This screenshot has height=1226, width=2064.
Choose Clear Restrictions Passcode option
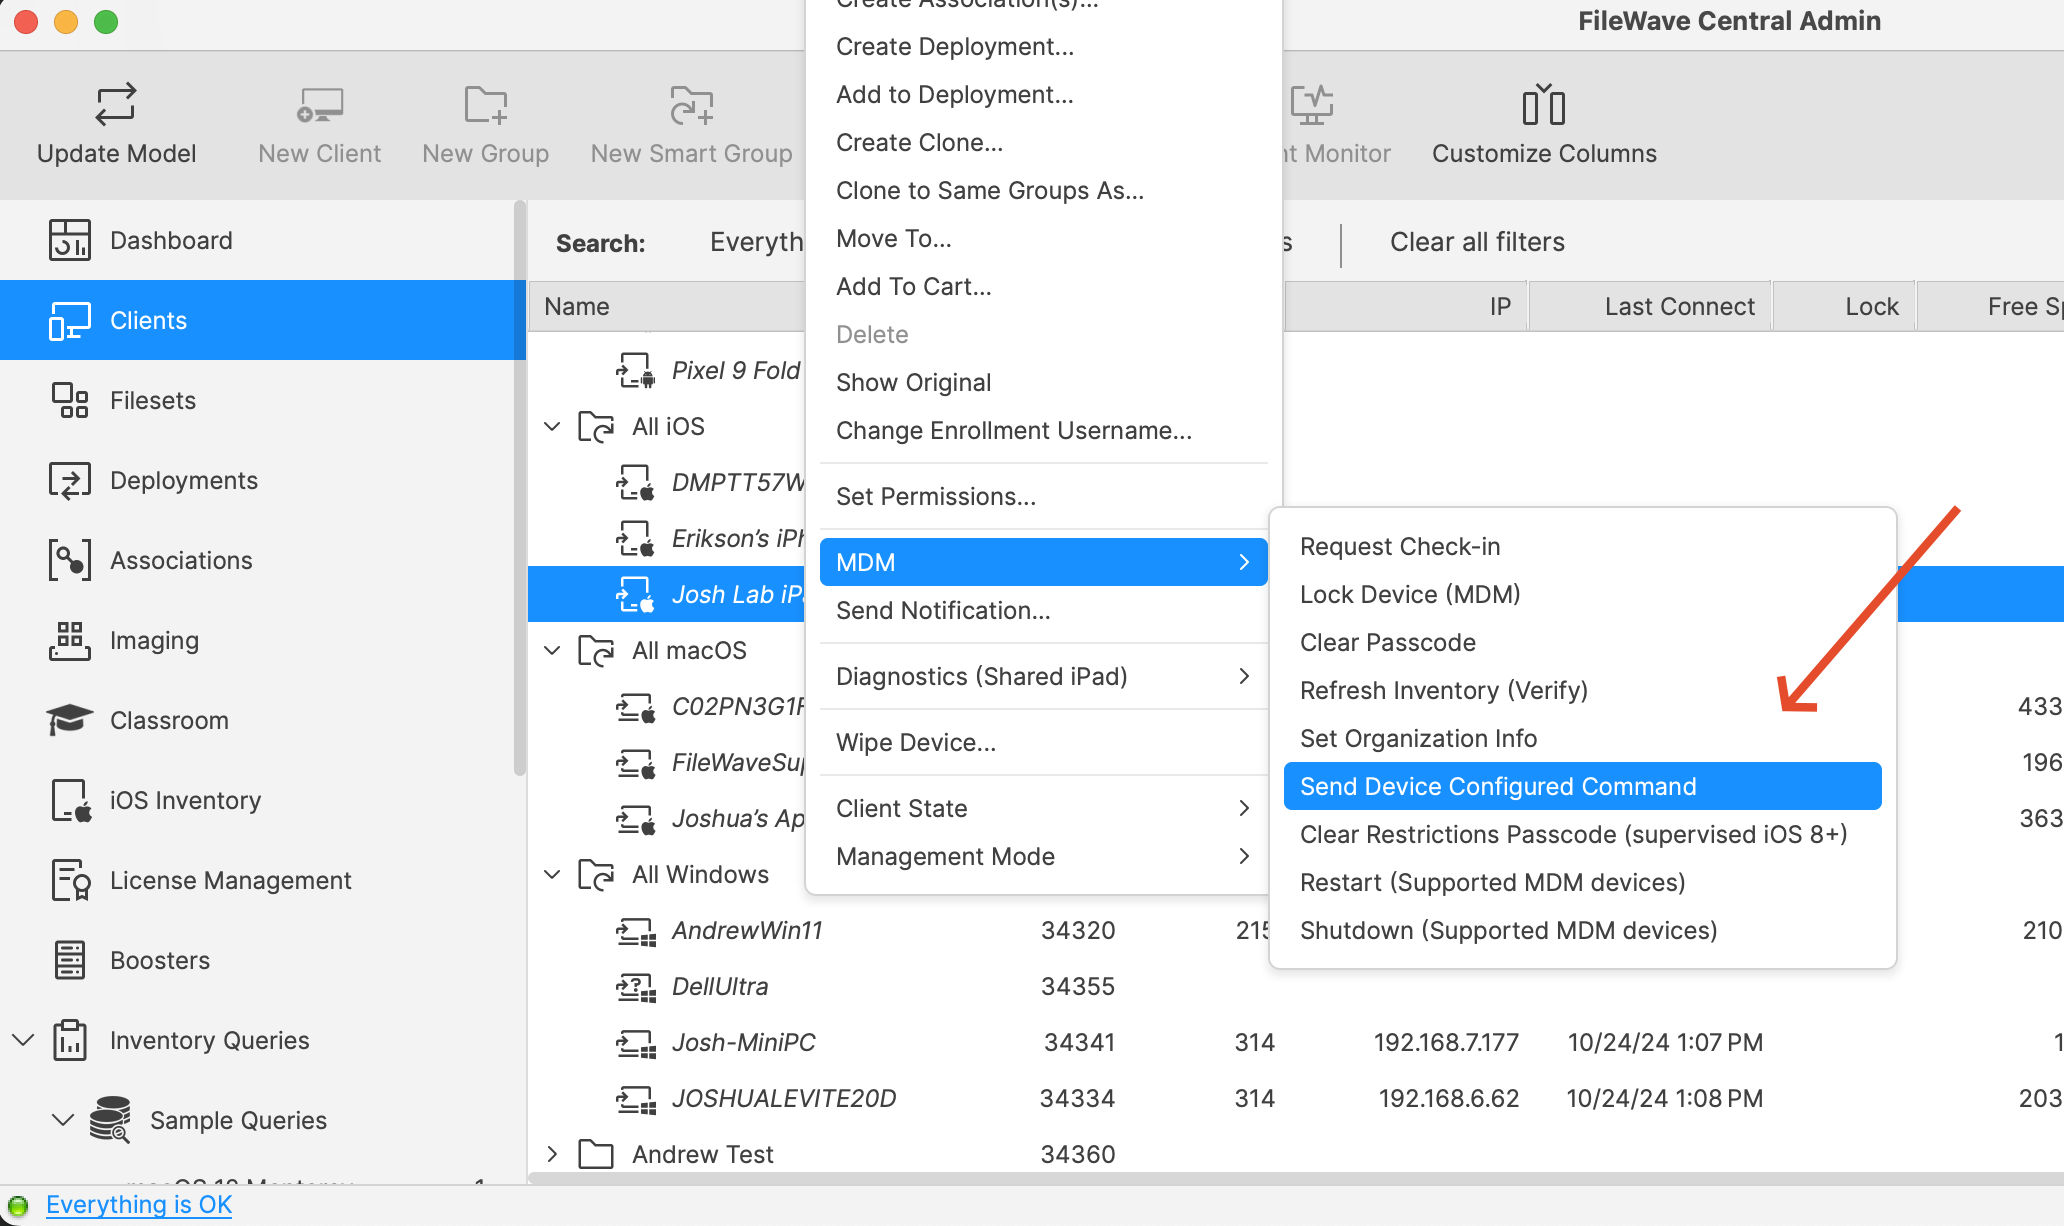point(1582,835)
